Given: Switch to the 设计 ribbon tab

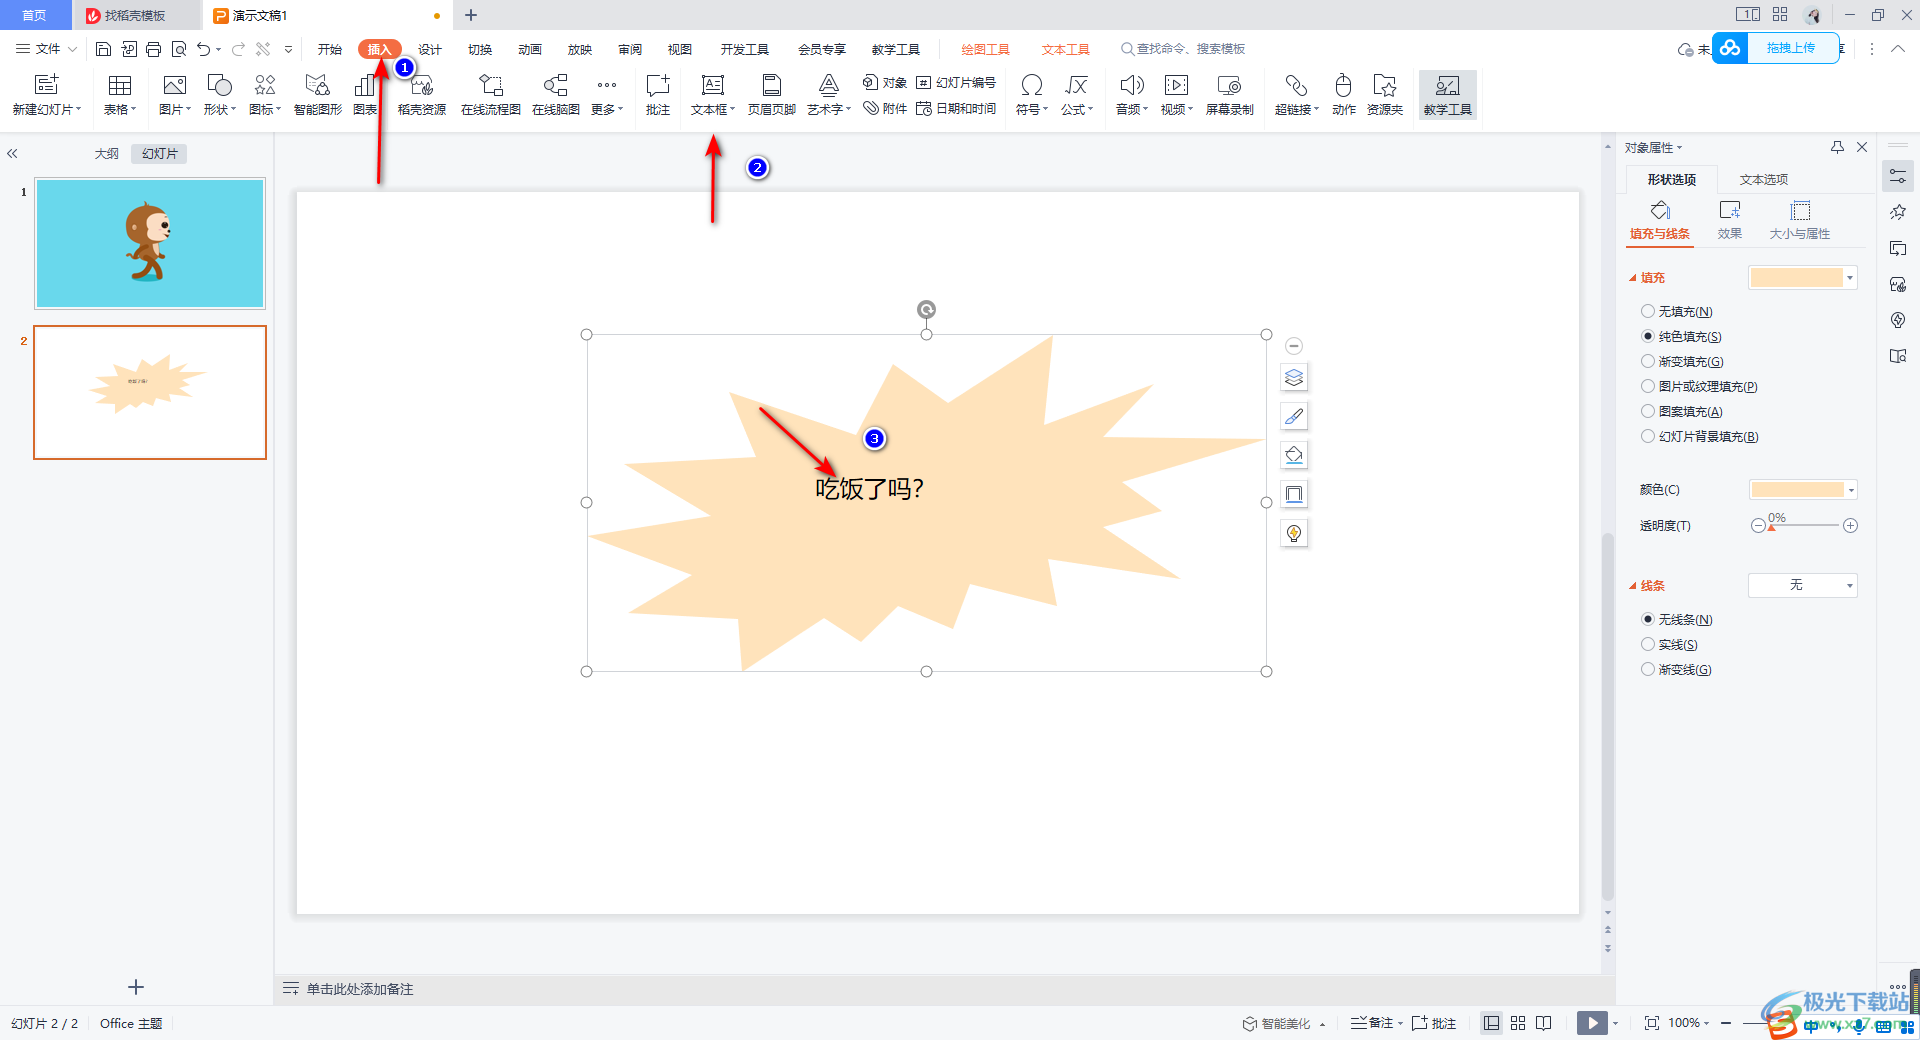Looking at the screenshot, I should [430, 49].
